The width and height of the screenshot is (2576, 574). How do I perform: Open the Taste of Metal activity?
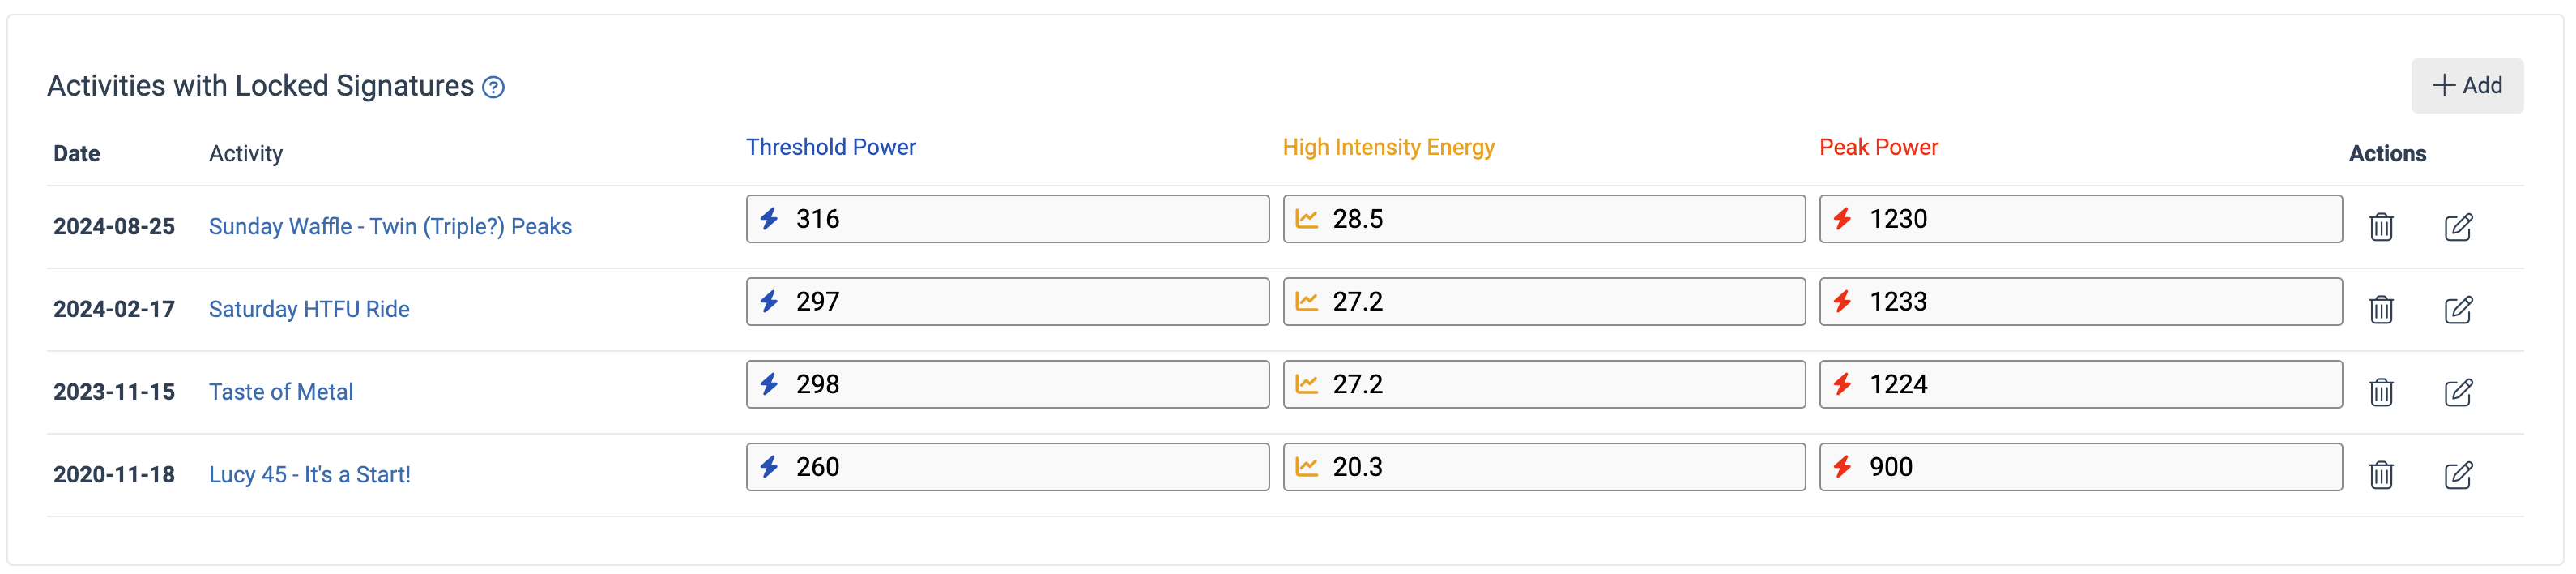281,392
